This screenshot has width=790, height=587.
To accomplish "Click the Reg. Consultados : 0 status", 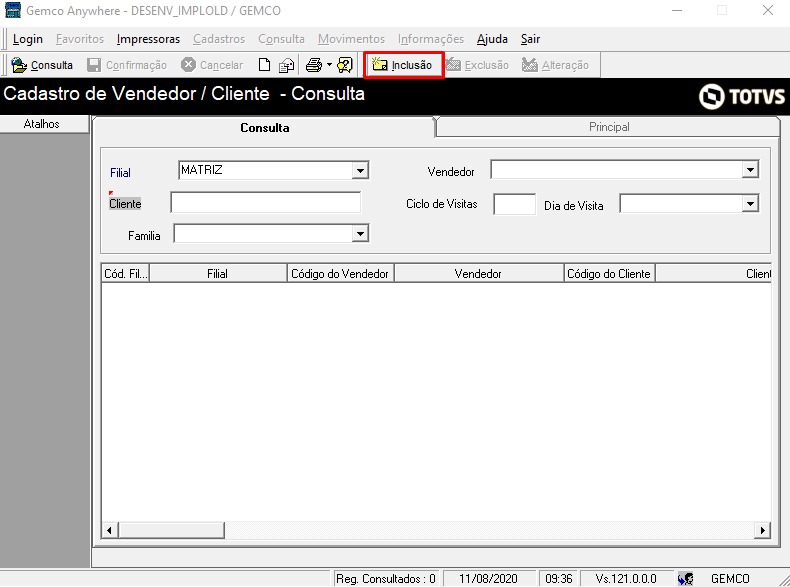I will tap(386, 578).
